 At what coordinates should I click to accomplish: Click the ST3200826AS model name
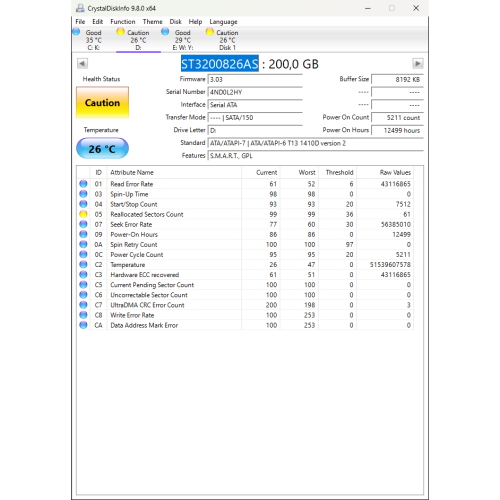[x=220, y=64]
